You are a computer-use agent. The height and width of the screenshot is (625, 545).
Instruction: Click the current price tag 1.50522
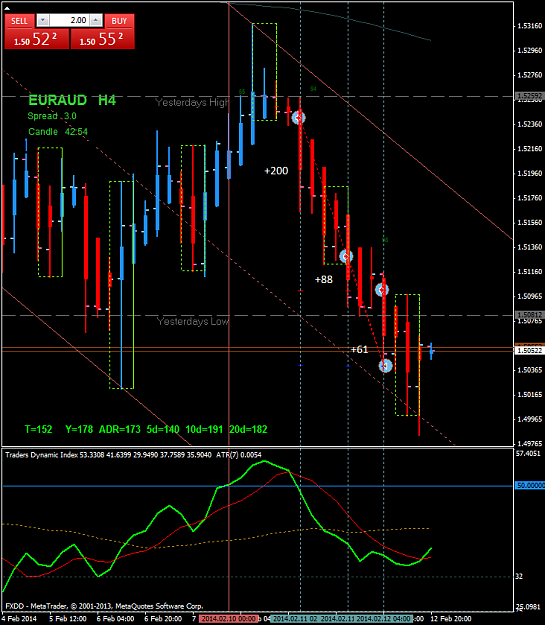pyautogui.click(x=529, y=351)
